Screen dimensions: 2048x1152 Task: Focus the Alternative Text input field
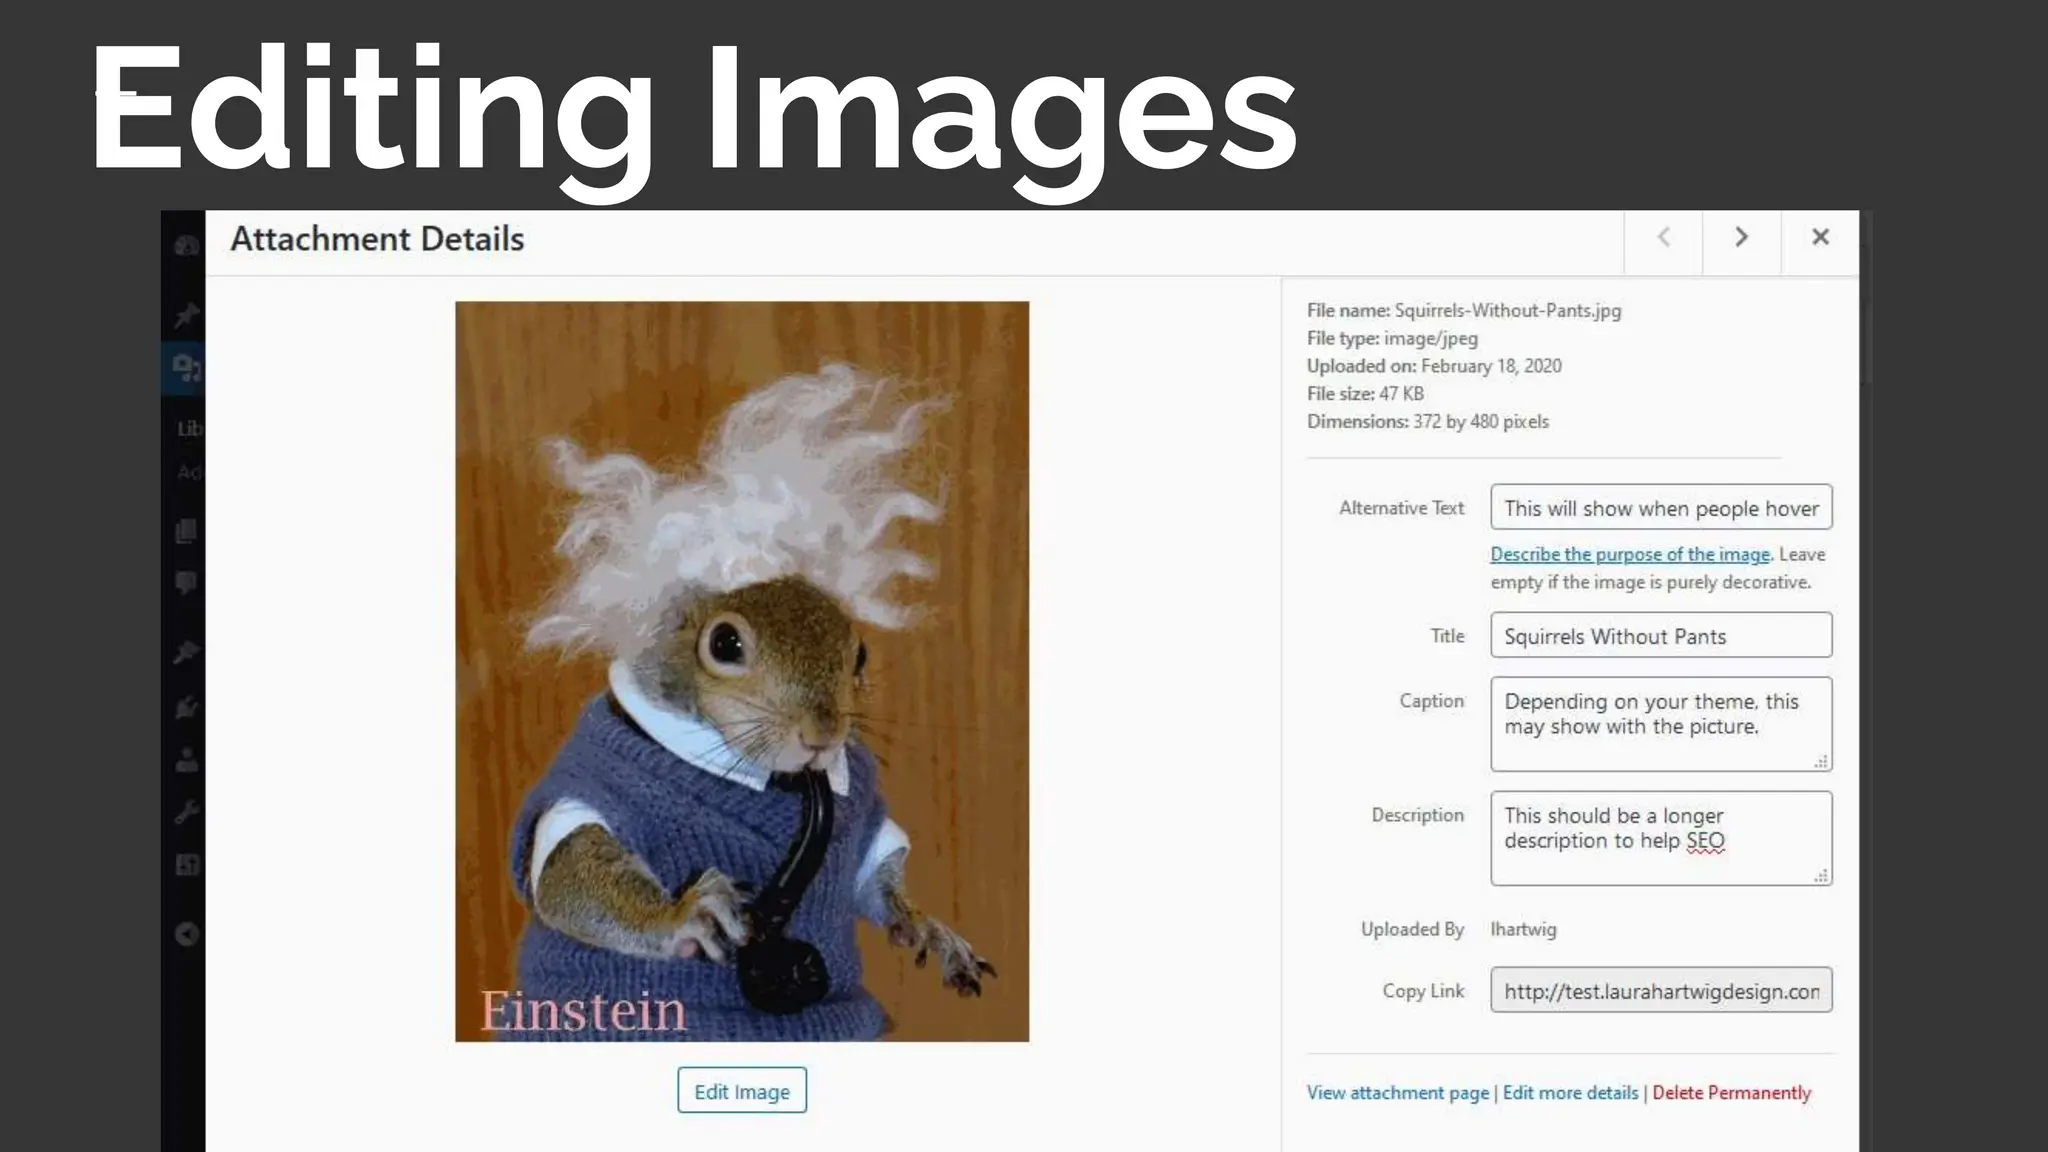click(1661, 508)
